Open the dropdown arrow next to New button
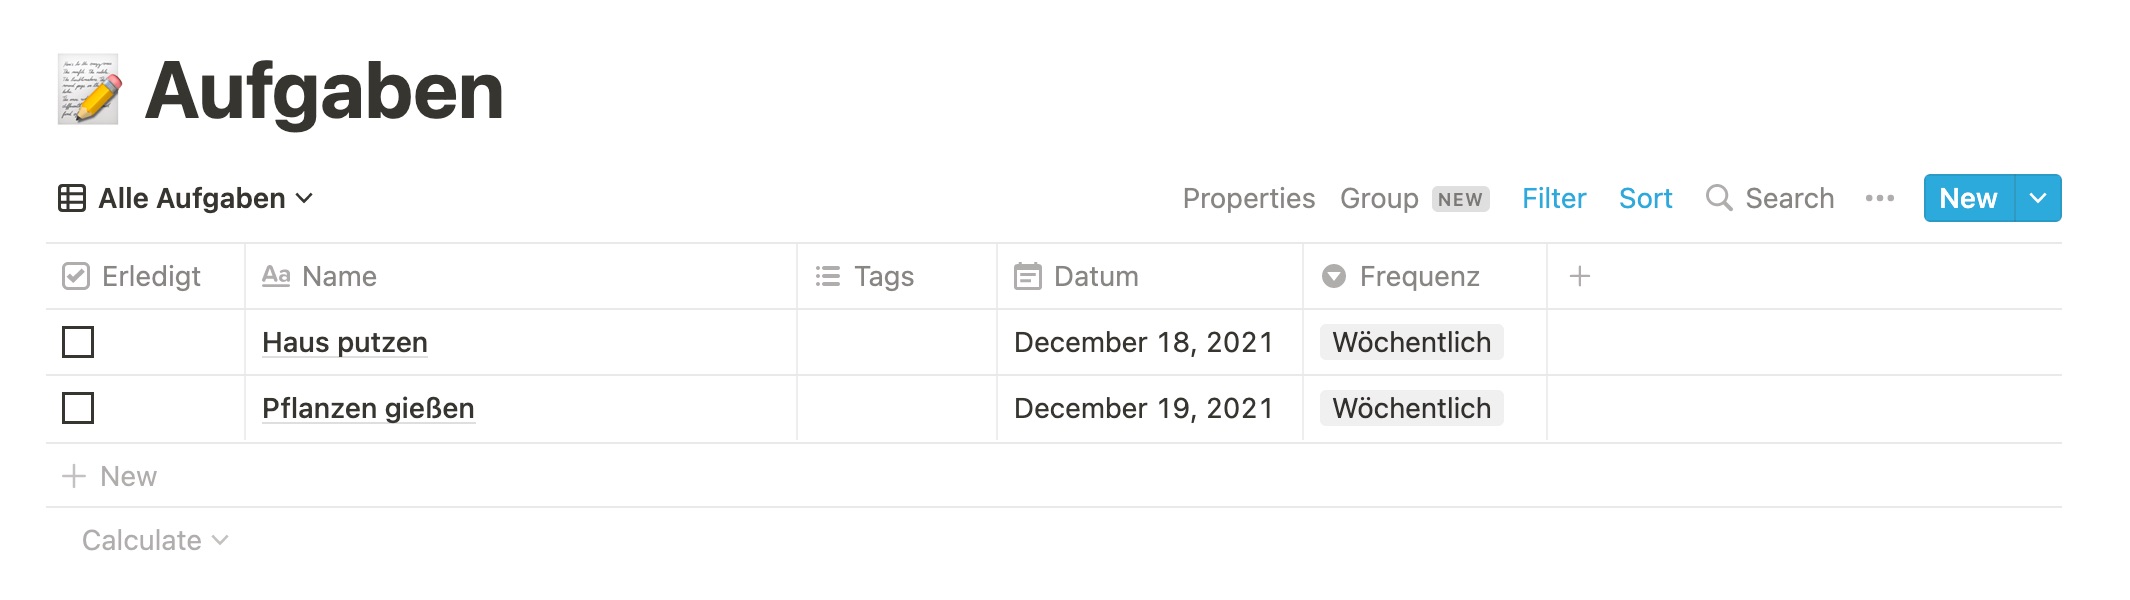This screenshot has width=2130, height=600. [2038, 198]
